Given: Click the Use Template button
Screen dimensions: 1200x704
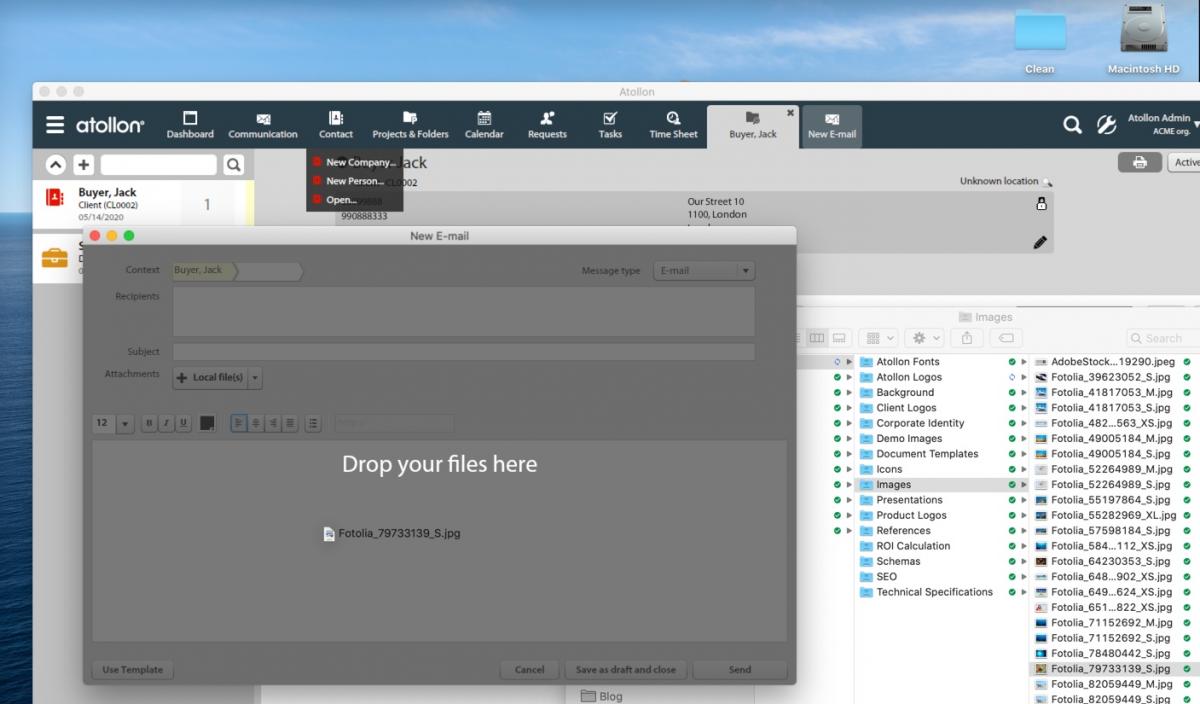Looking at the screenshot, I should (x=132, y=670).
